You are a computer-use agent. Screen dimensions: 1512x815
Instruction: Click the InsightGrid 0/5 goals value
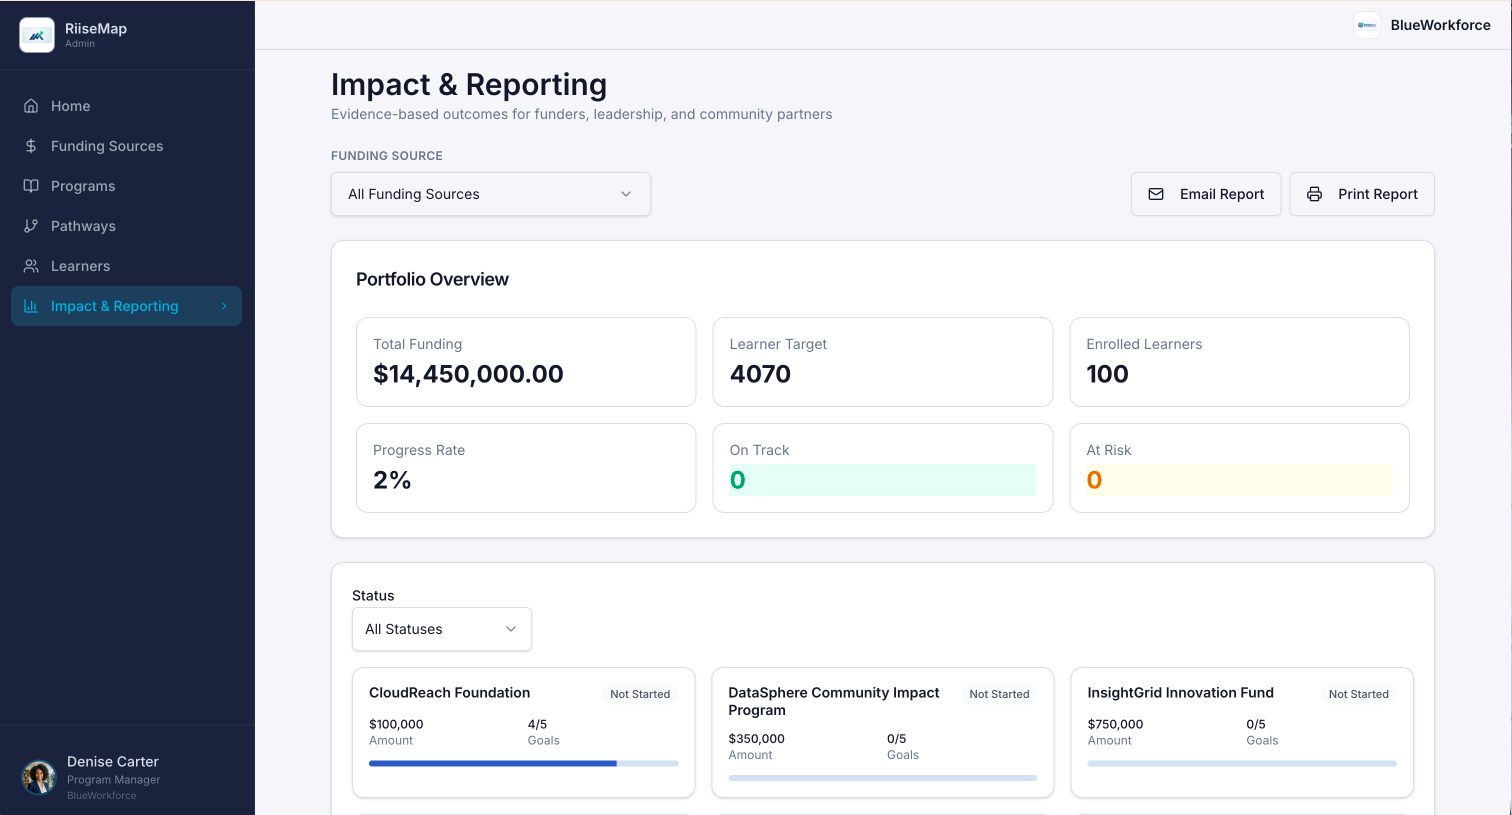click(x=1256, y=724)
